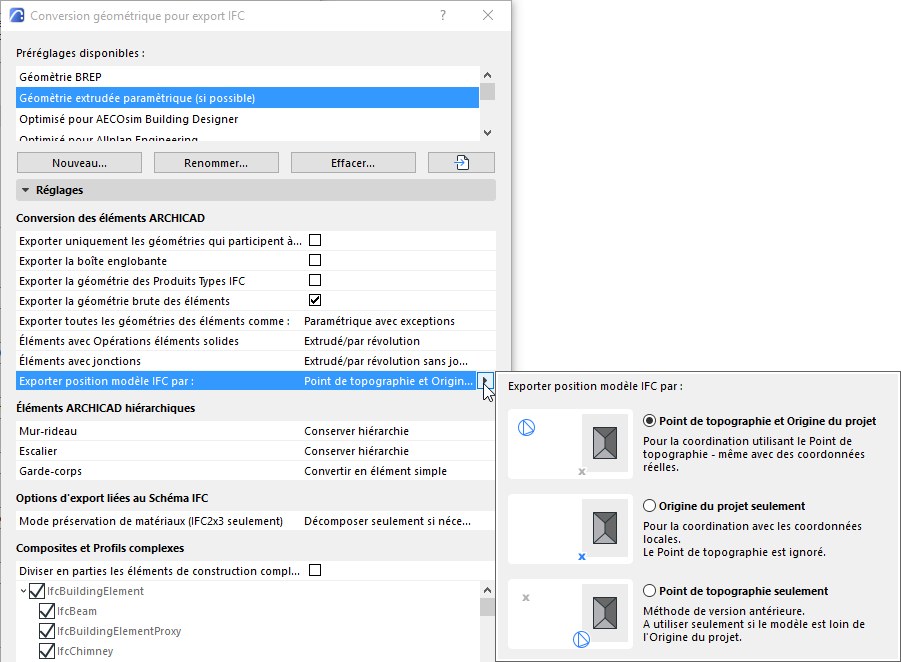
Task: Open the help question mark in title bar
Action: tap(442, 16)
